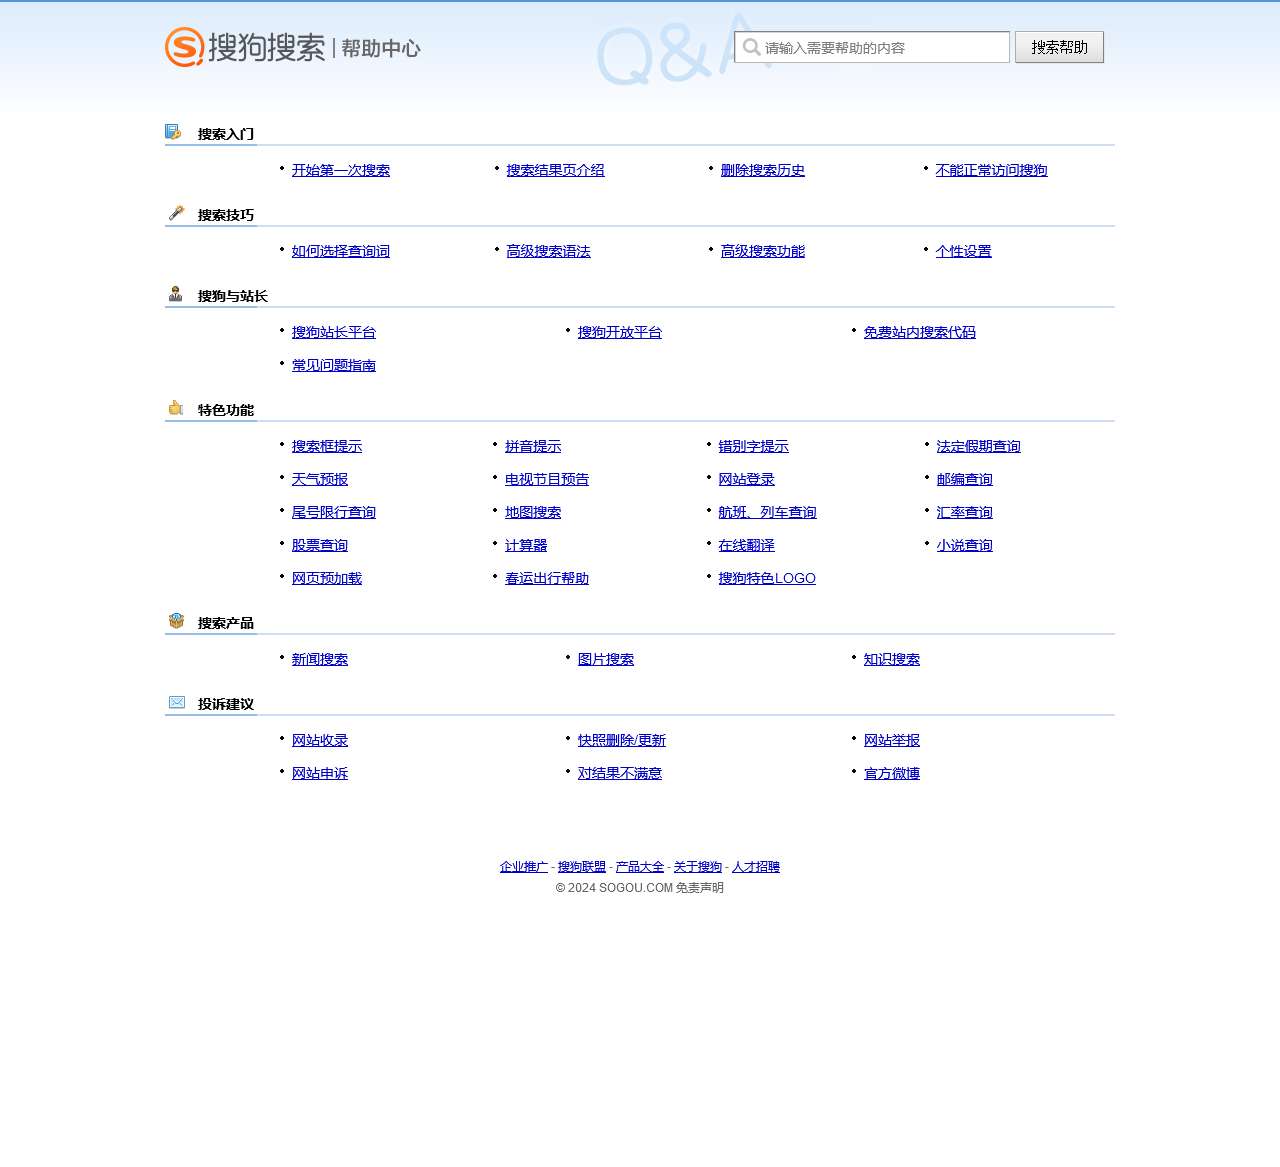Click the 帮助中心 header title
The width and height of the screenshot is (1280, 1167).
pyautogui.click(x=381, y=48)
